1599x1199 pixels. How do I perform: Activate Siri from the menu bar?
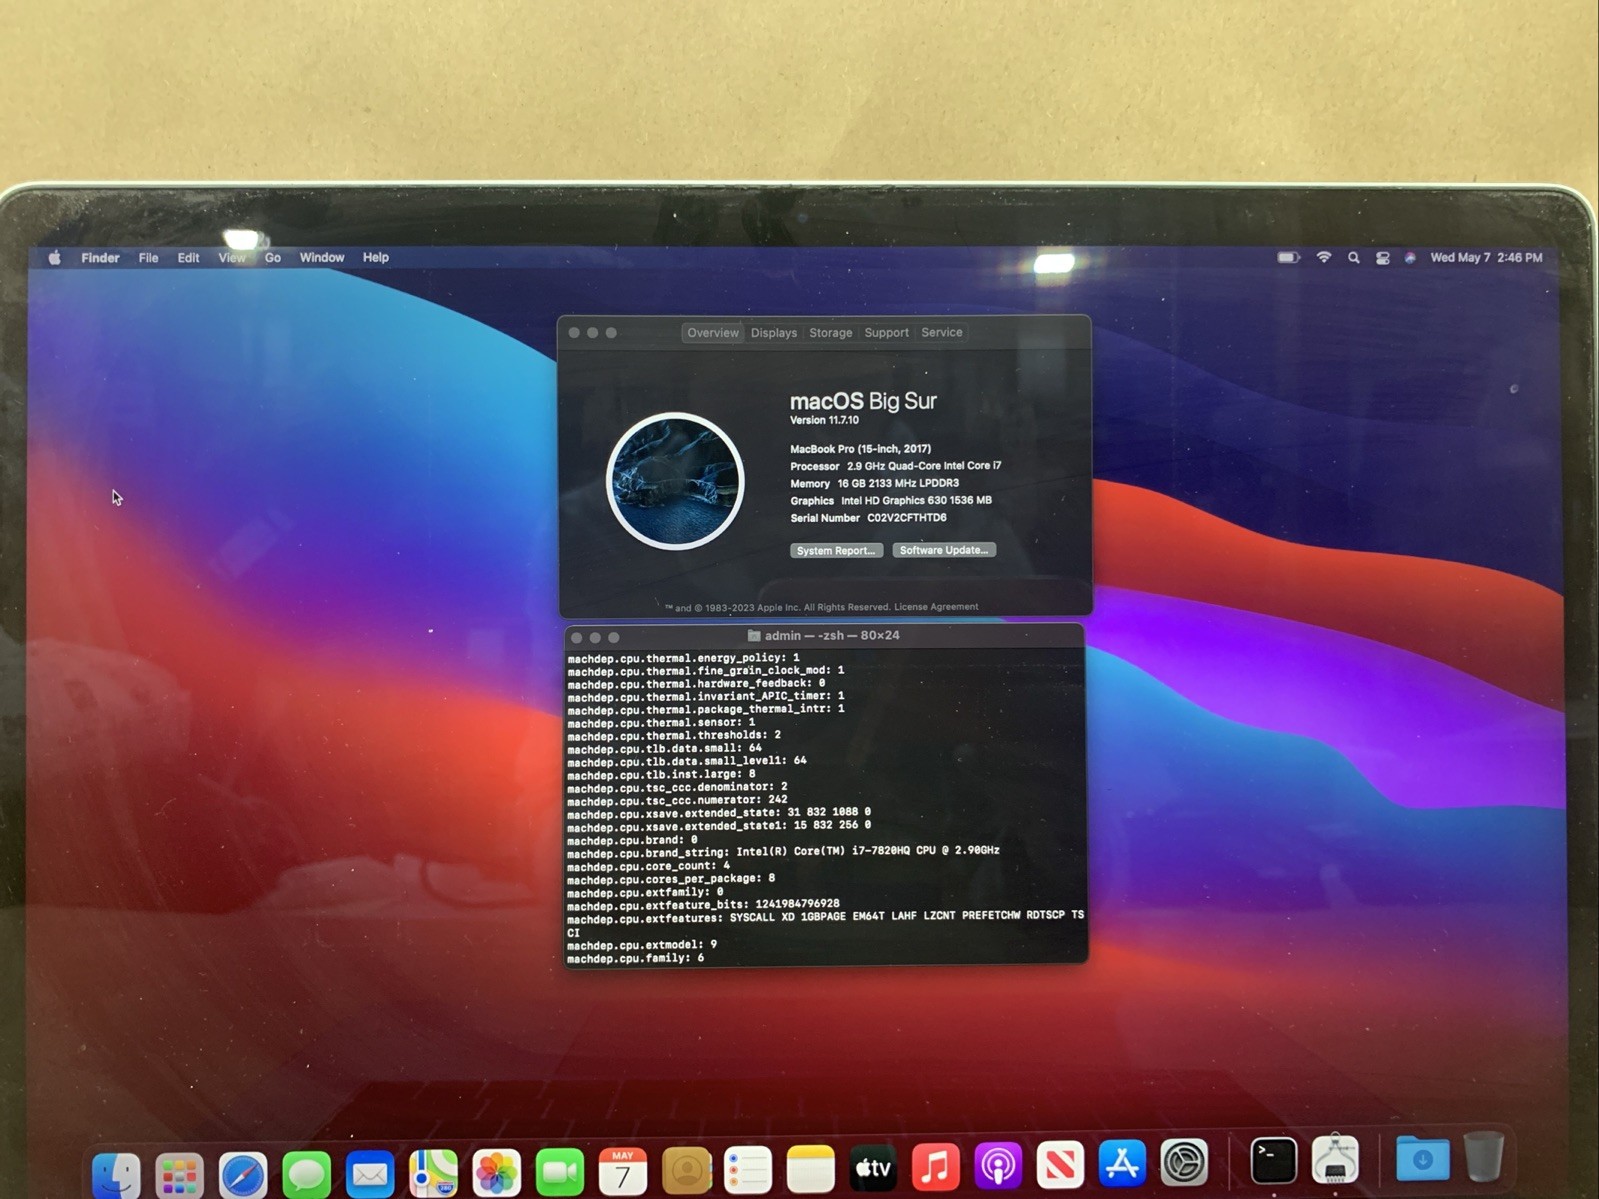(x=1410, y=258)
